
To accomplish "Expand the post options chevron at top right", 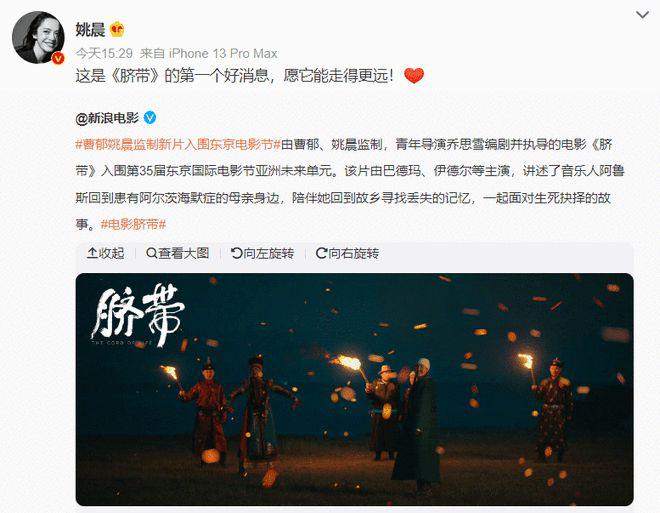I will point(642,15).
